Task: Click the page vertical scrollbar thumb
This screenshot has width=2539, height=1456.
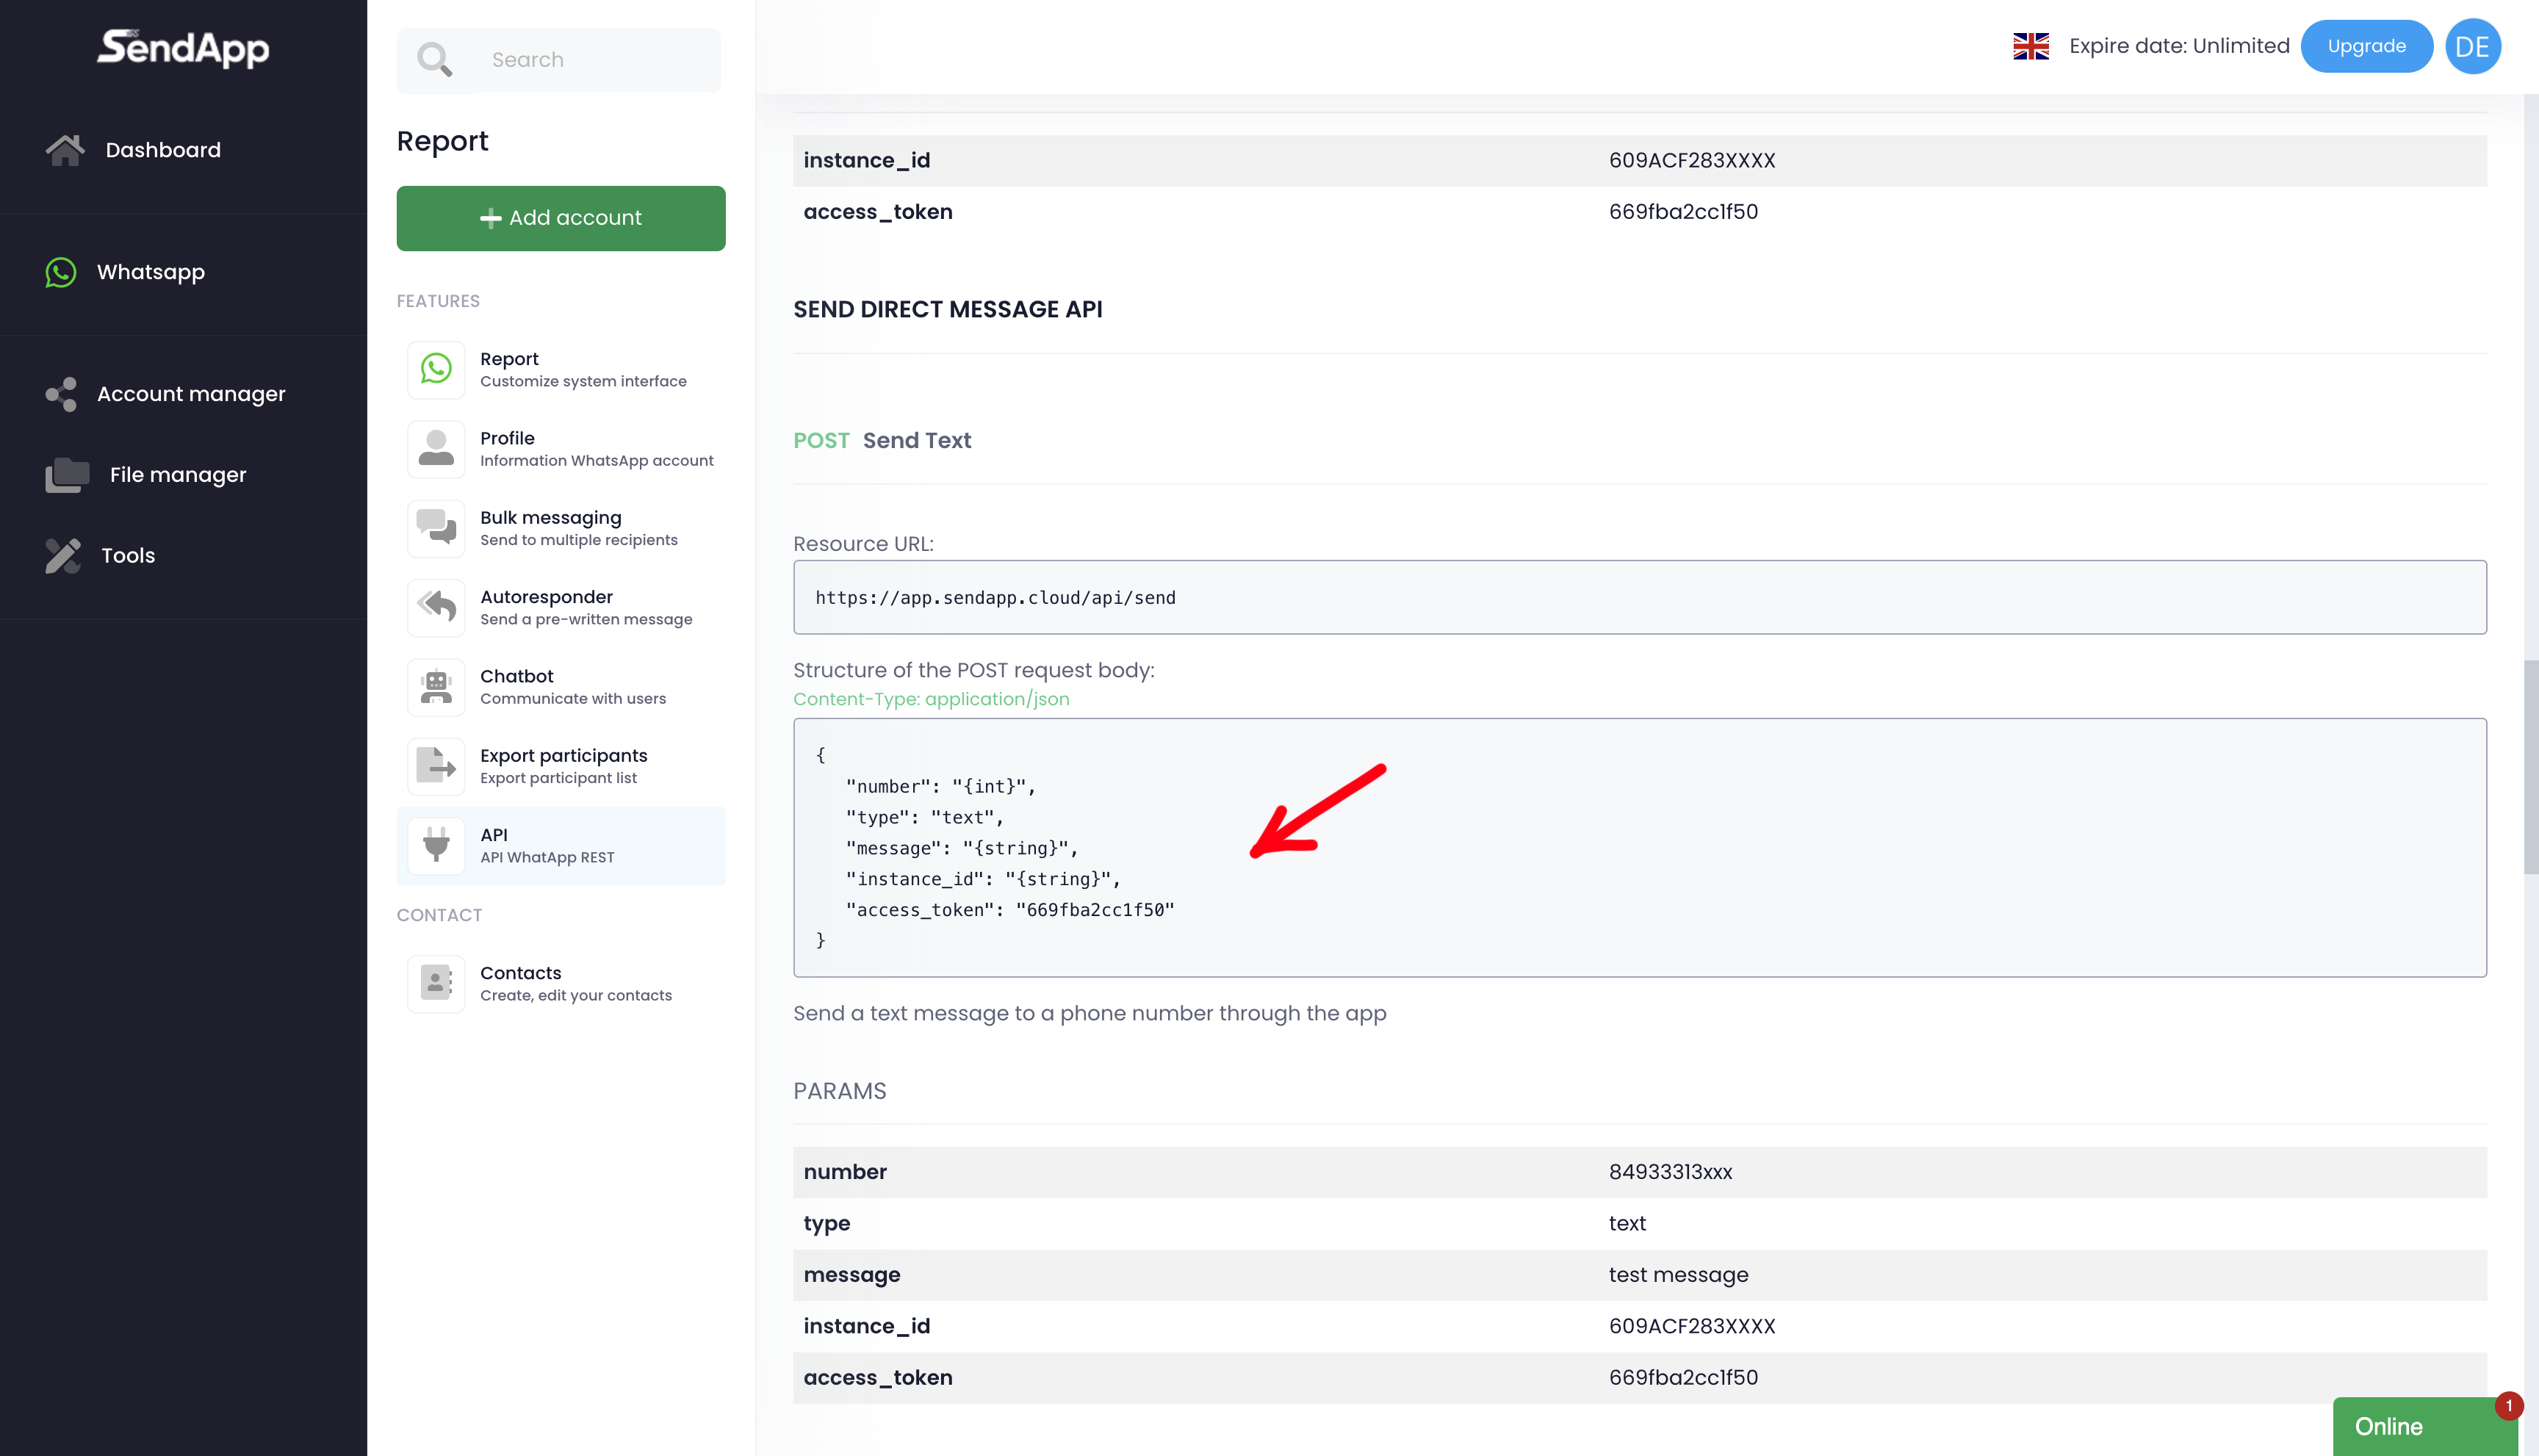Action: [2530, 767]
